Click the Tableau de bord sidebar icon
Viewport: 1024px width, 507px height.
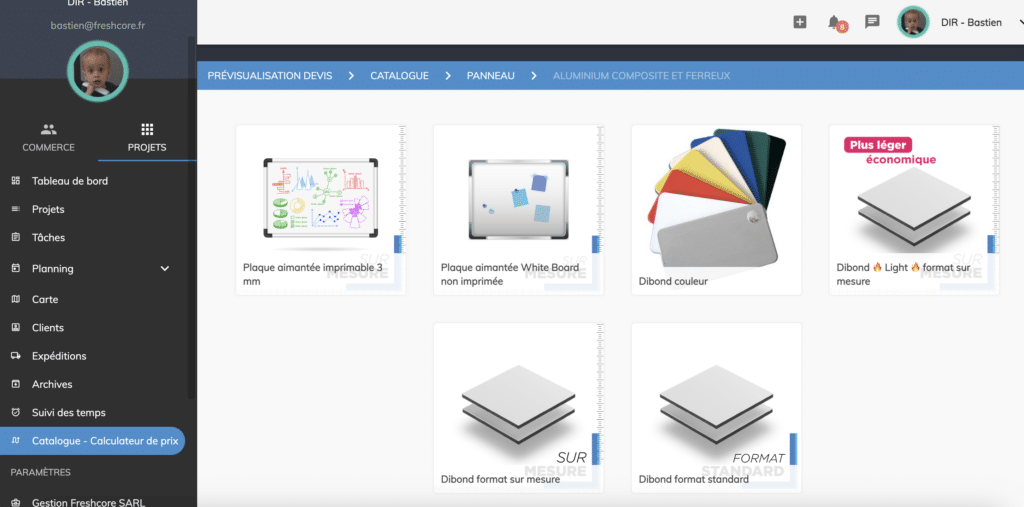click(15, 181)
